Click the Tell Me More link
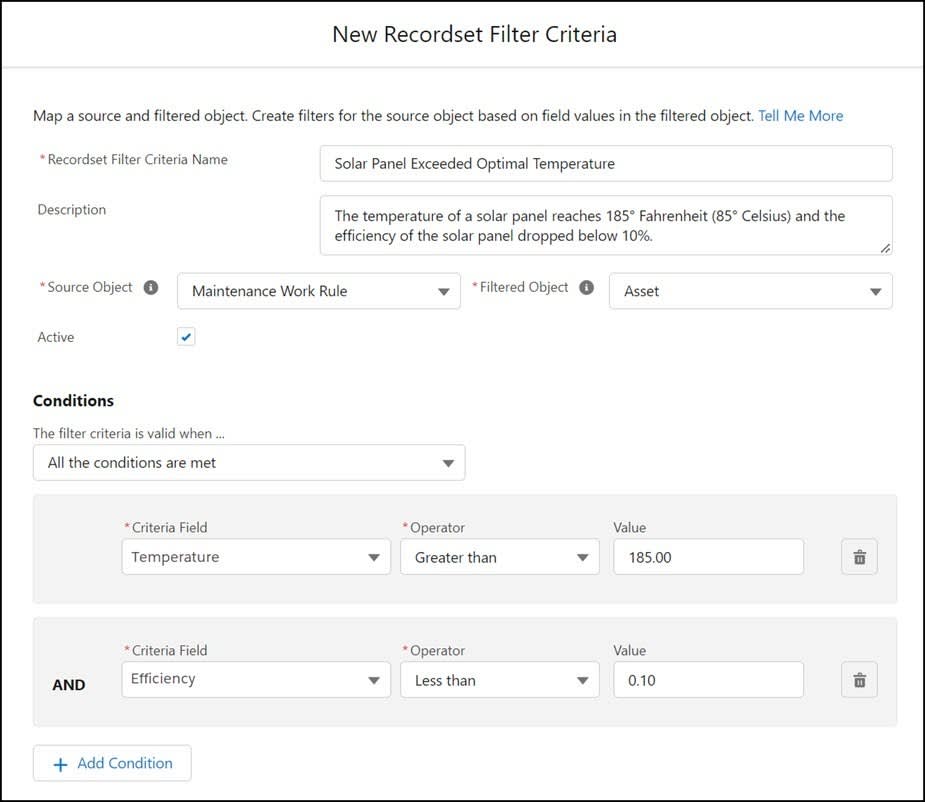This screenshot has height=802, width=925. pyautogui.click(x=800, y=116)
